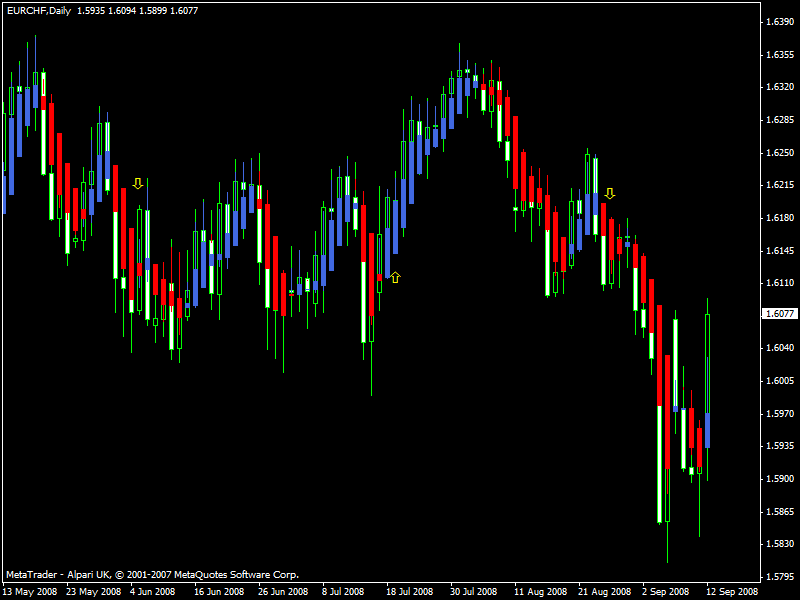Click the 1.6110 price axis label
The height and width of the screenshot is (600, 800).
point(780,283)
